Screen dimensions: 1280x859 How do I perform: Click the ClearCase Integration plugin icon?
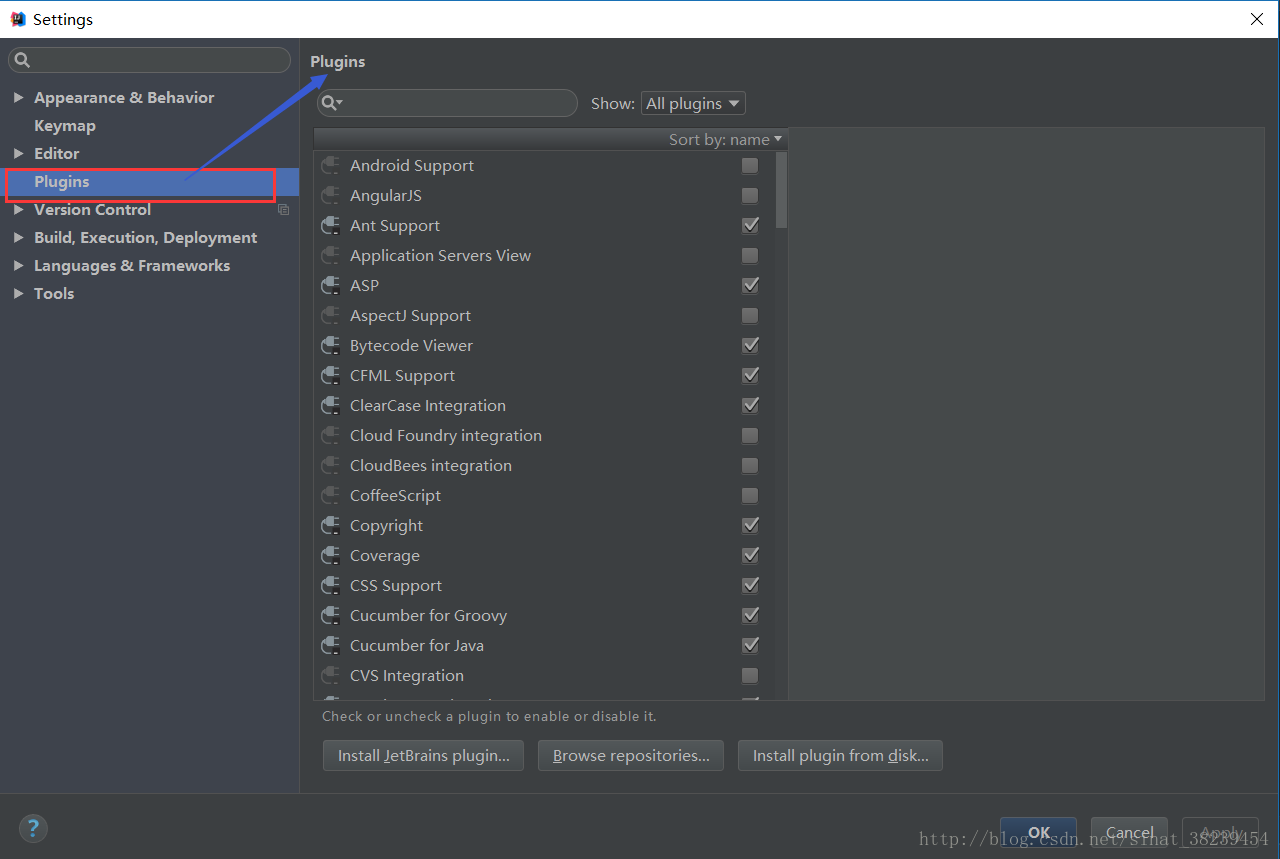[x=330, y=406]
